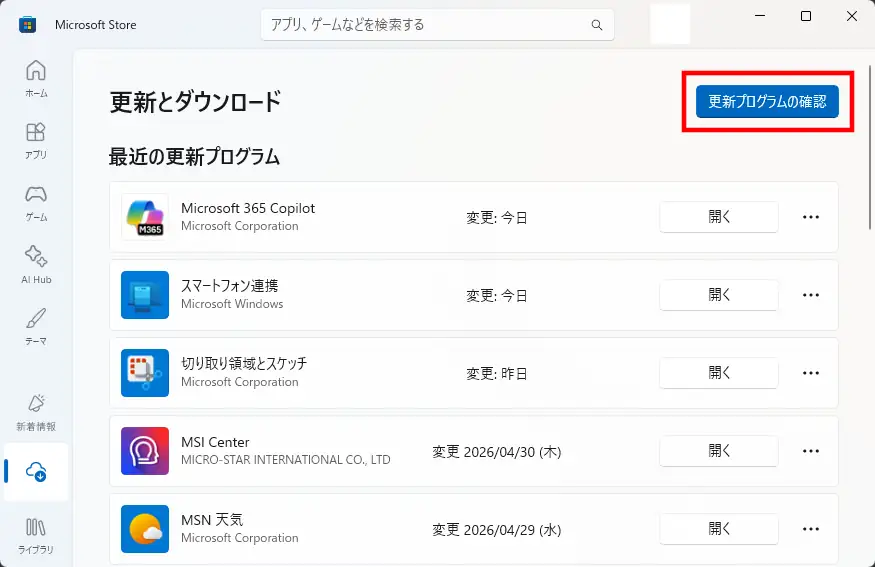Open more options for Microsoft 365 Copilot
Viewport: 875px width, 567px height.
pos(811,217)
